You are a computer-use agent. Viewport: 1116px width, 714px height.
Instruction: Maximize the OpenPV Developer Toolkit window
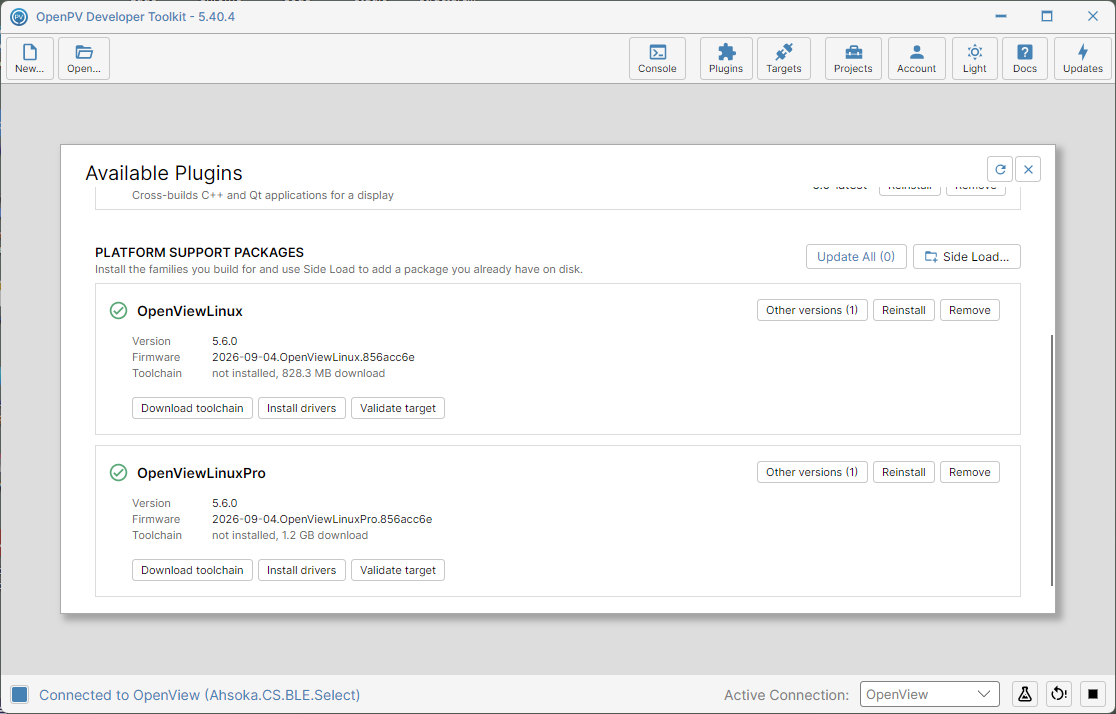coord(1046,16)
